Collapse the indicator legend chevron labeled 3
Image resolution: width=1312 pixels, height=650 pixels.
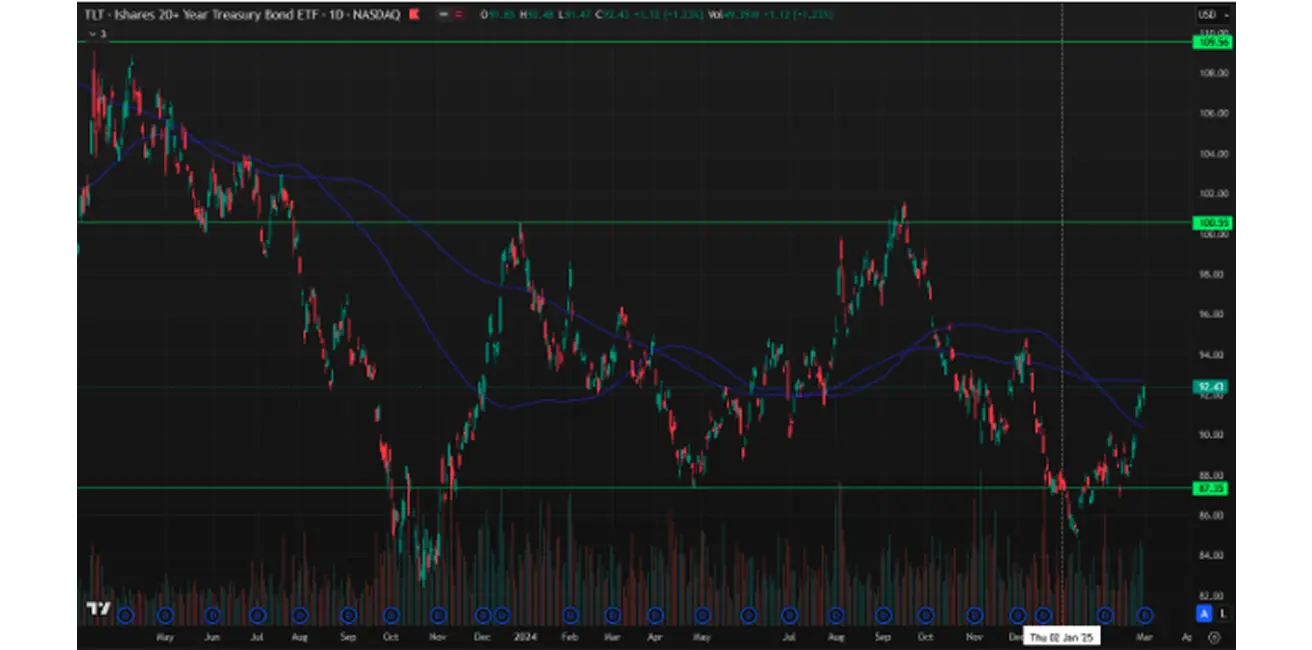97,33
